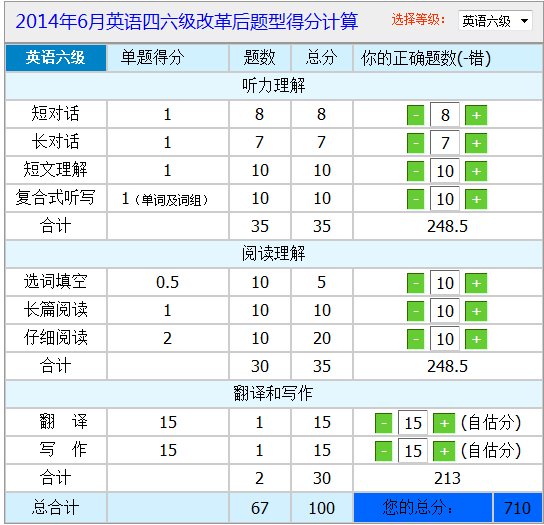
Task: Click the 英语六级 header tab
Action: [56, 58]
